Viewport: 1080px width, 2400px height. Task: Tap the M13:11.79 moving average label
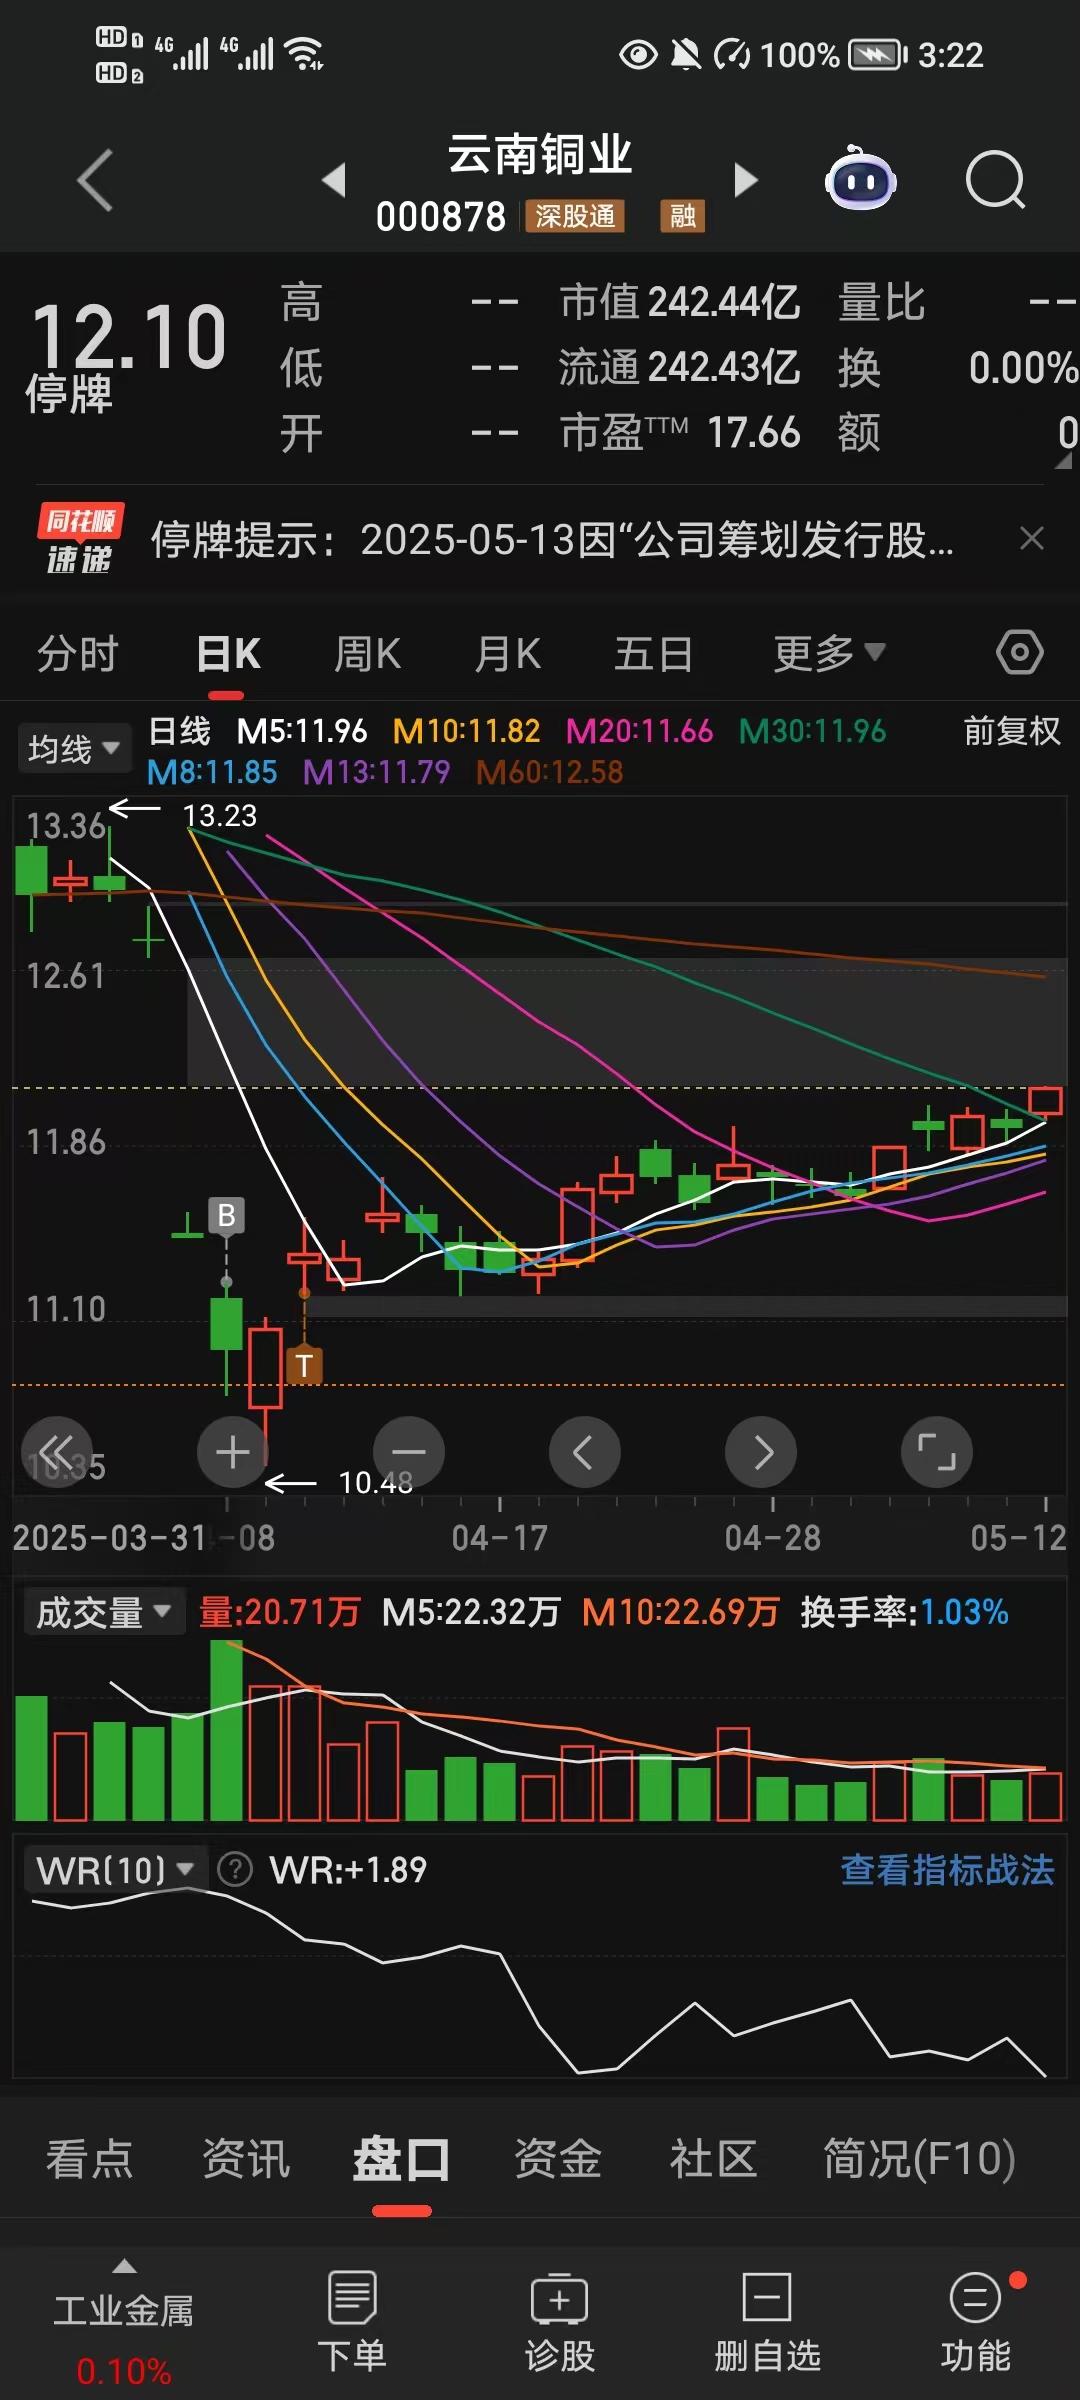coord(376,772)
